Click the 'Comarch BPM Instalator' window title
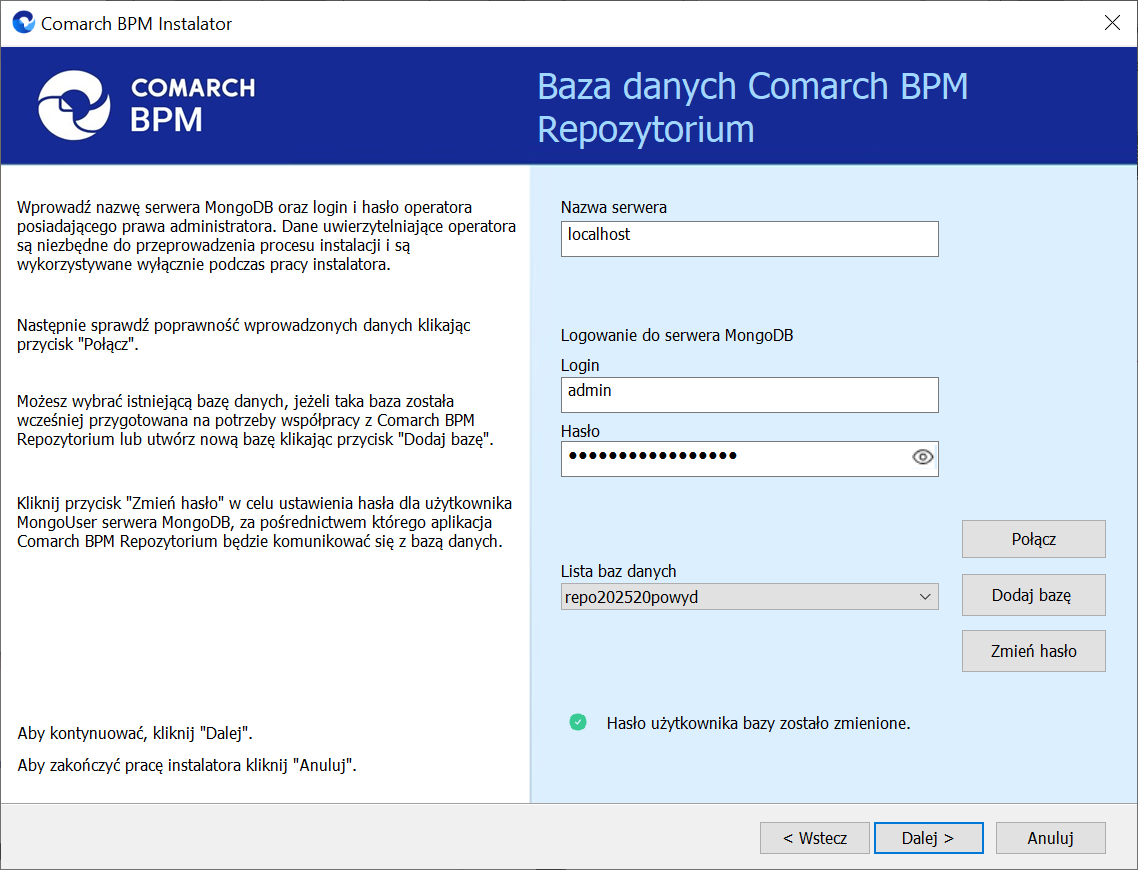The width and height of the screenshot is (1138, 870). click(136, 24)
